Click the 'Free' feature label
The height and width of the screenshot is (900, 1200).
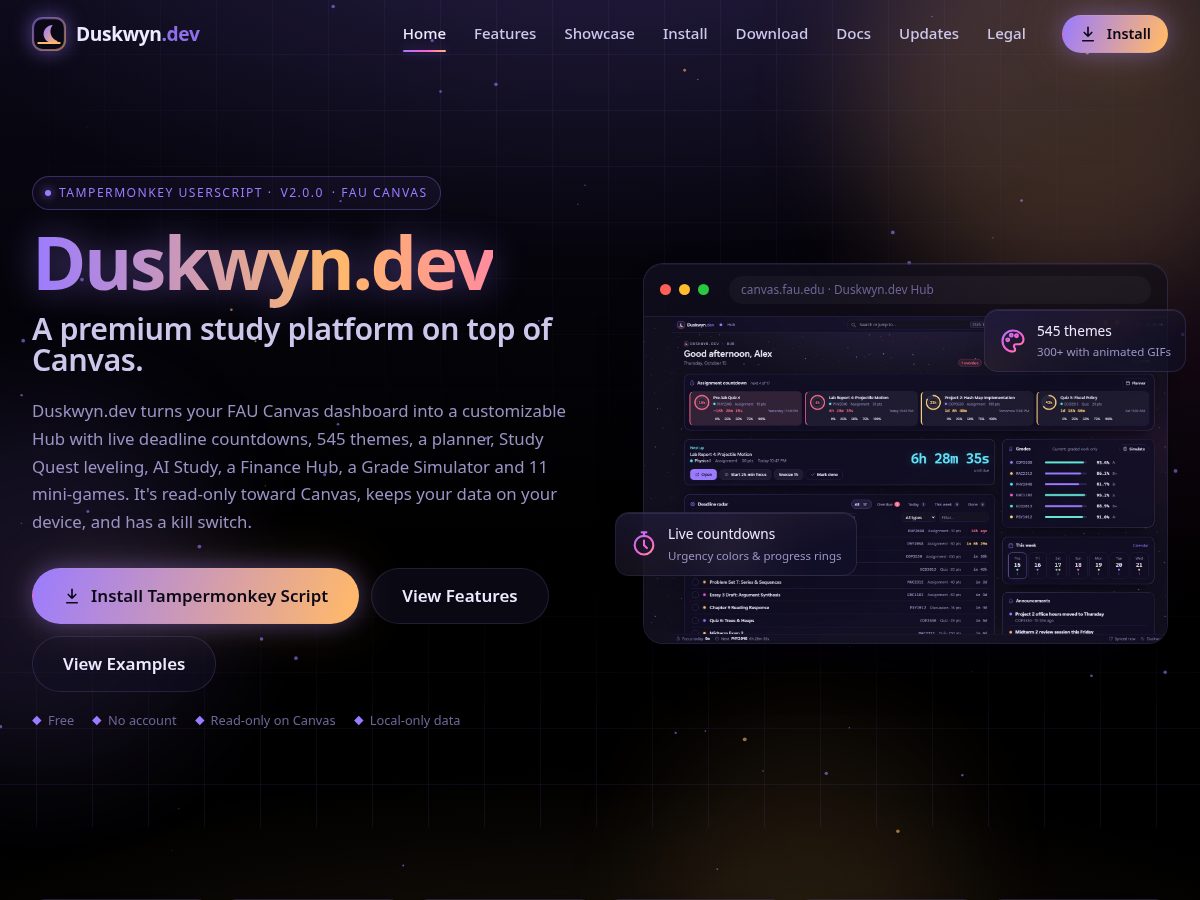coord(61,720)
